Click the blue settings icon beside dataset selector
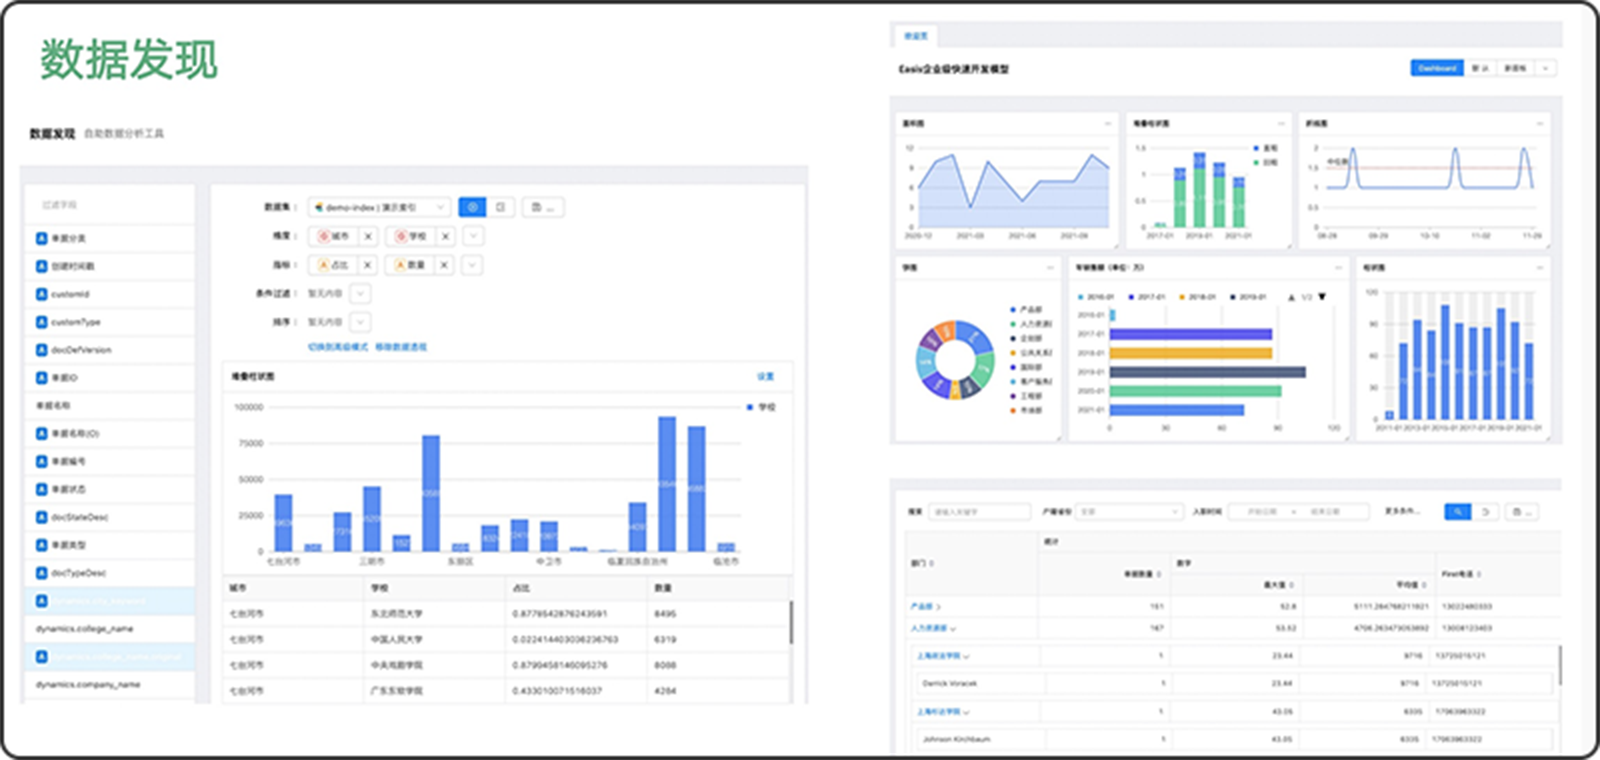Screen dimensions: 1600x760 click(x=472, y=207)
